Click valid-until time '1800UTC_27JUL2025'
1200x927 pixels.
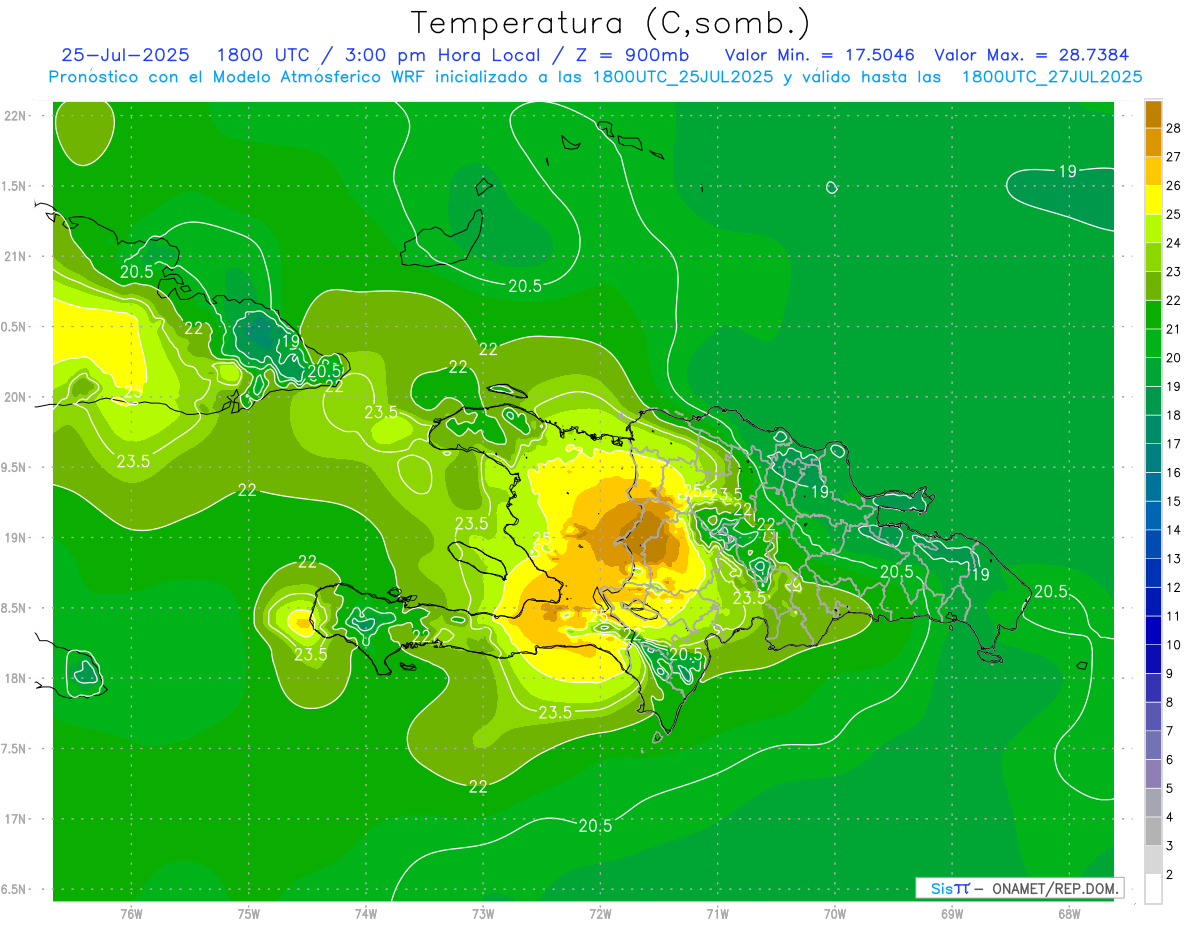1052,77
